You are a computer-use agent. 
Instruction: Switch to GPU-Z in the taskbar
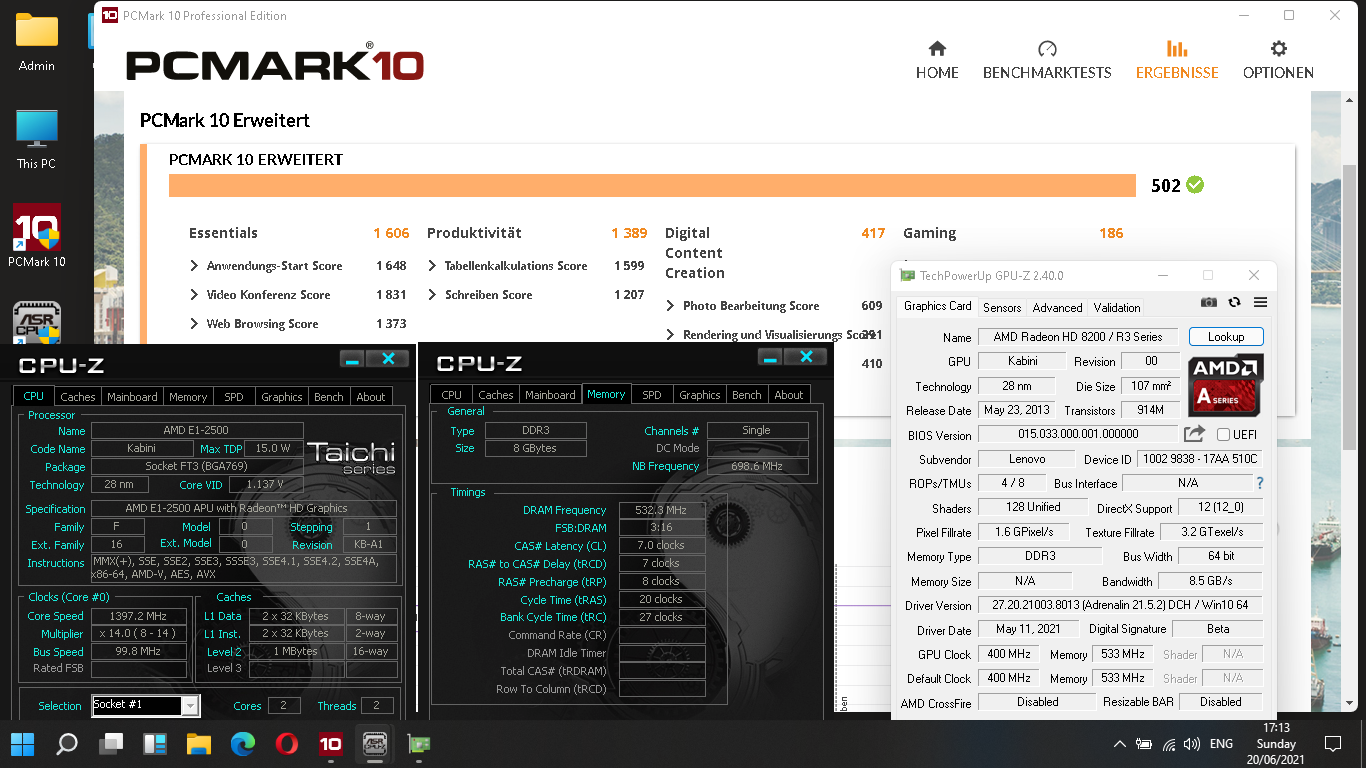coord(419,744)
